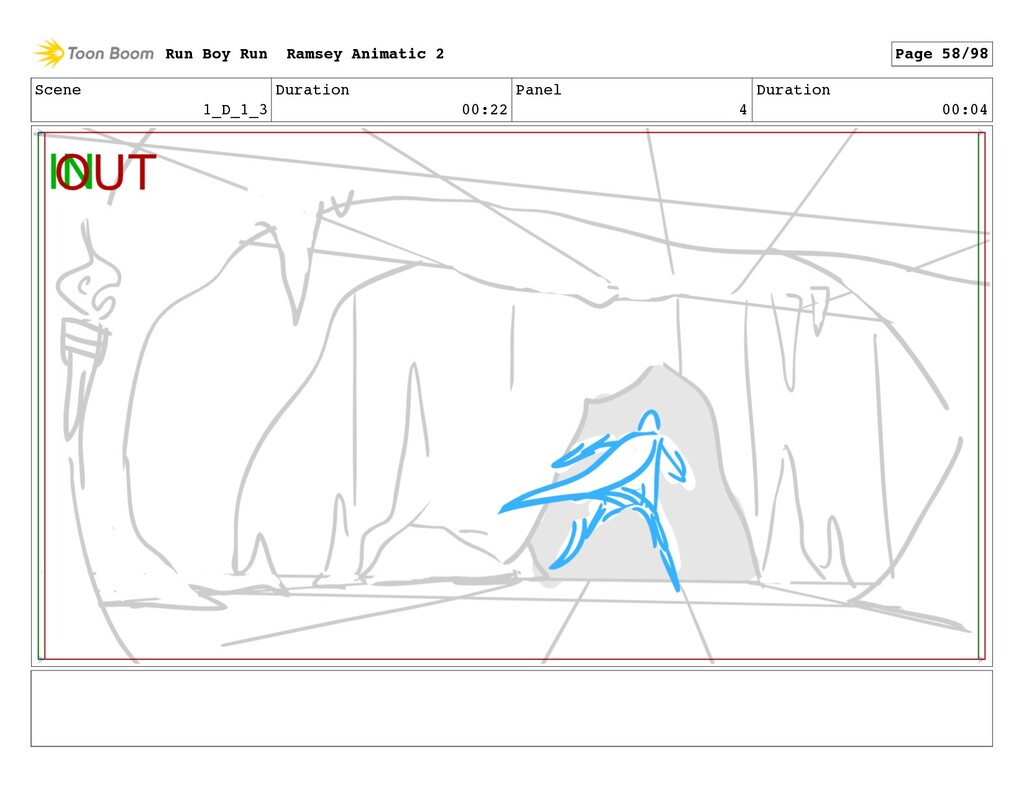
Task: Click the 'Panel' header label
Action: point(538,90)
